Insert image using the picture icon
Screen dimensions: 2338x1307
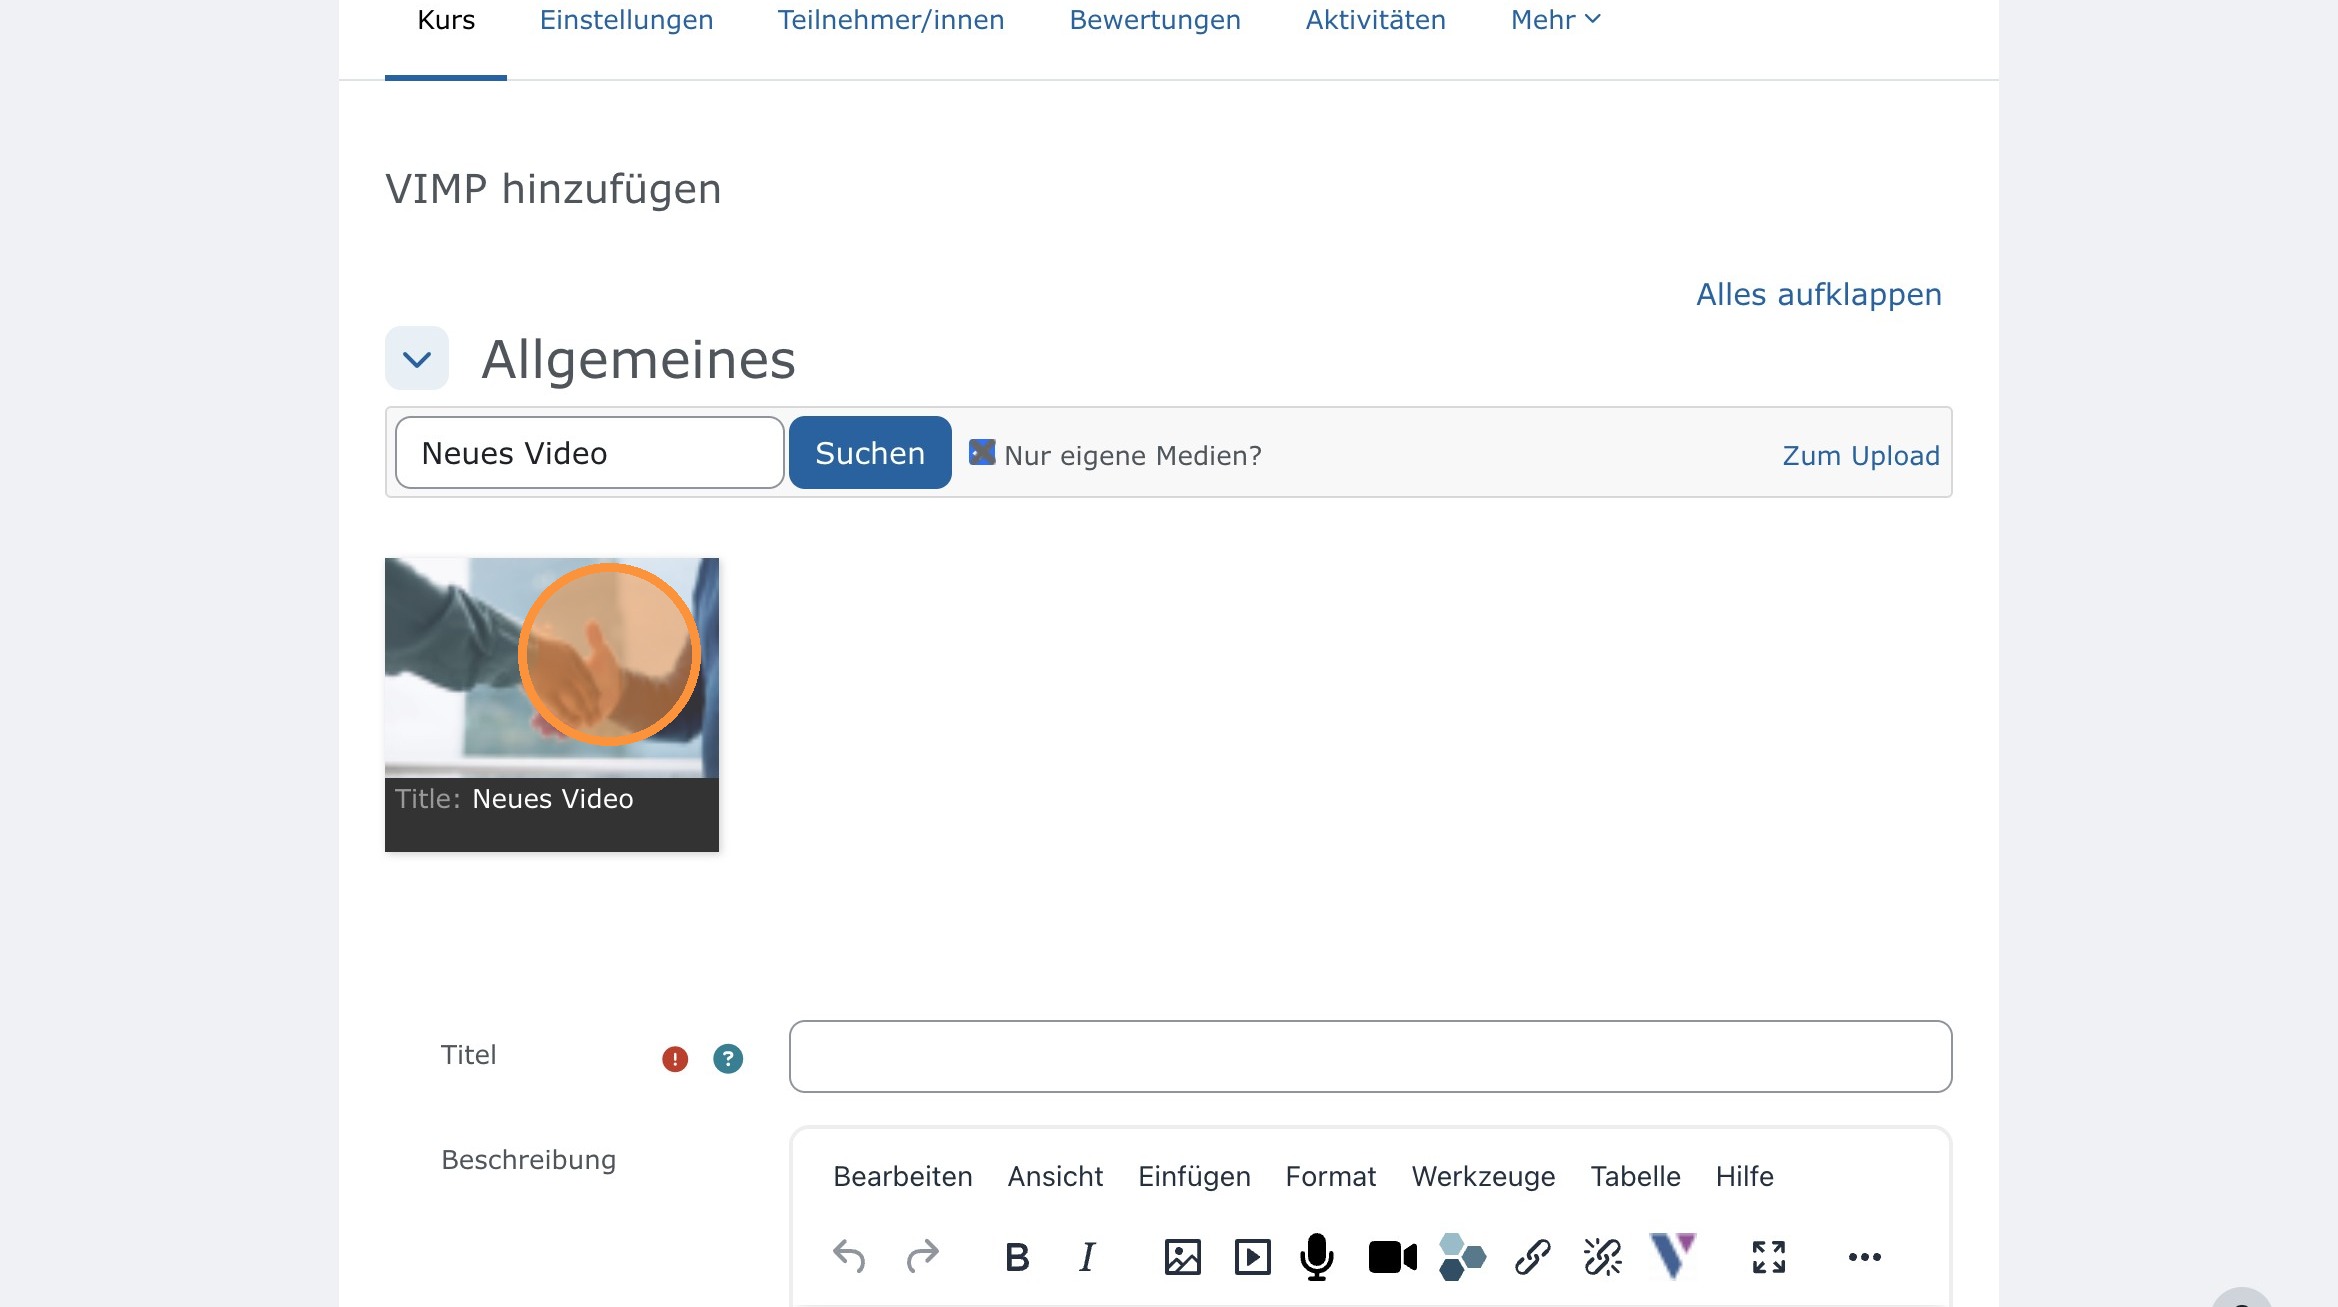[1182, 1256]
